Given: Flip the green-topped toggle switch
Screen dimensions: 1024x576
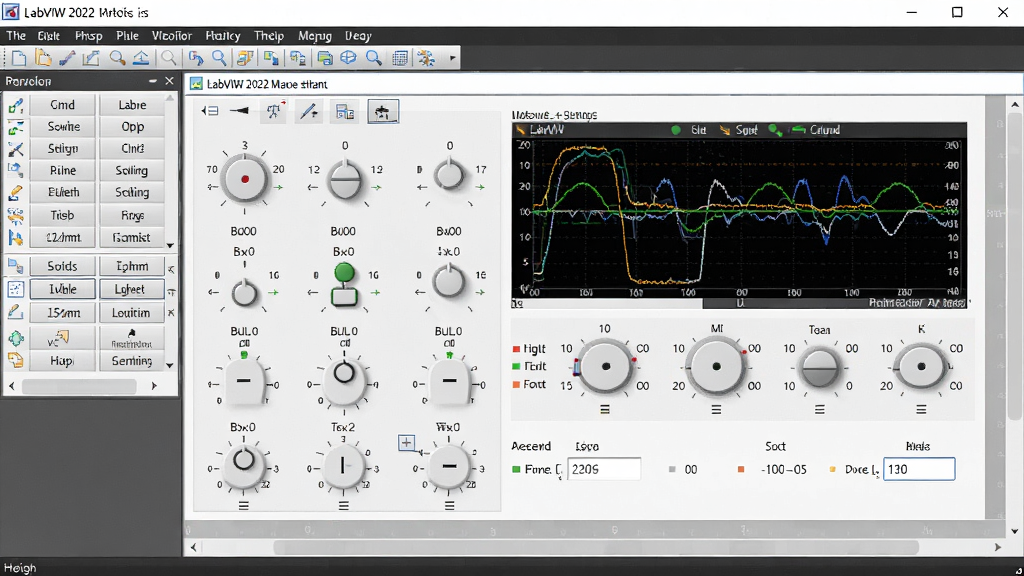Looking at the screenshot, I should click(x=344, y=284).
